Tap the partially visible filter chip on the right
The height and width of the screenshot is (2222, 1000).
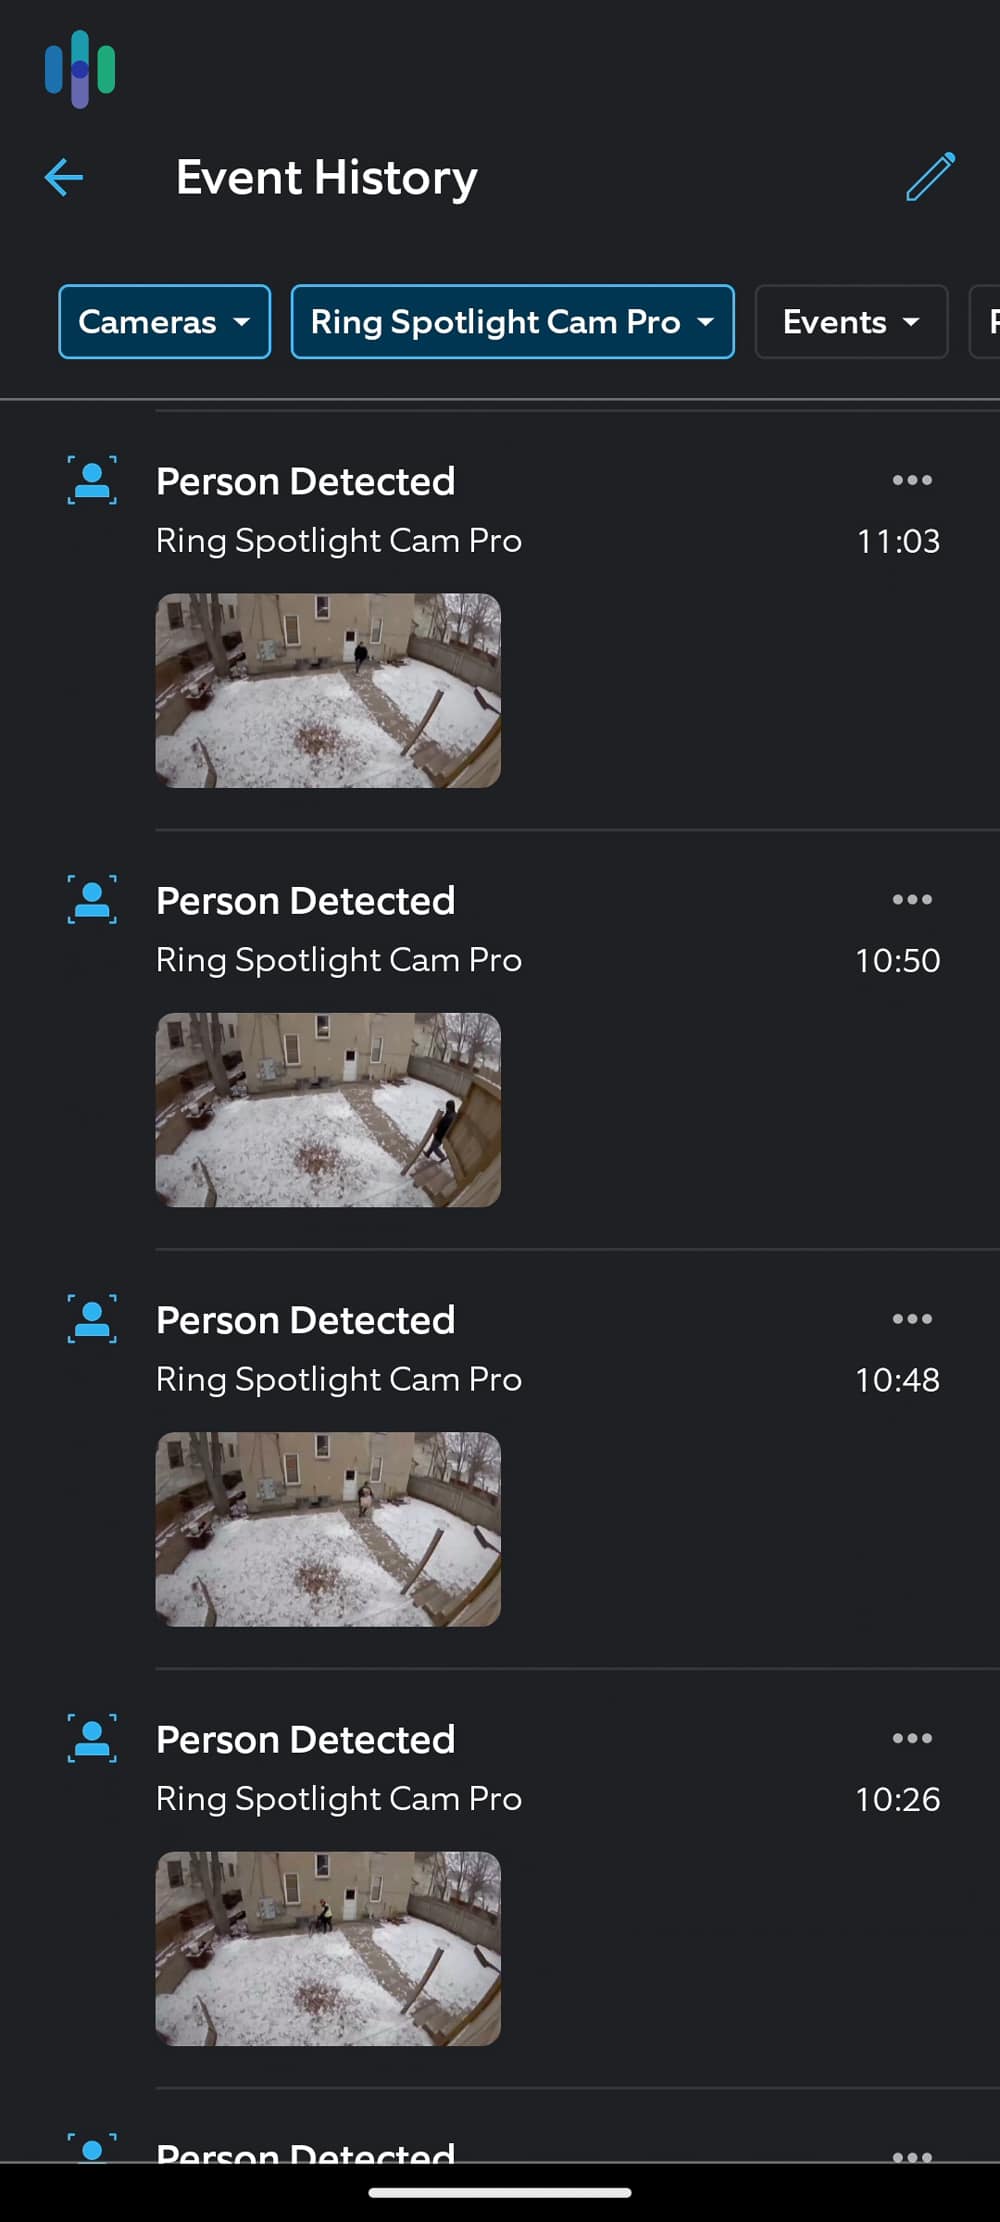(987, 322)
